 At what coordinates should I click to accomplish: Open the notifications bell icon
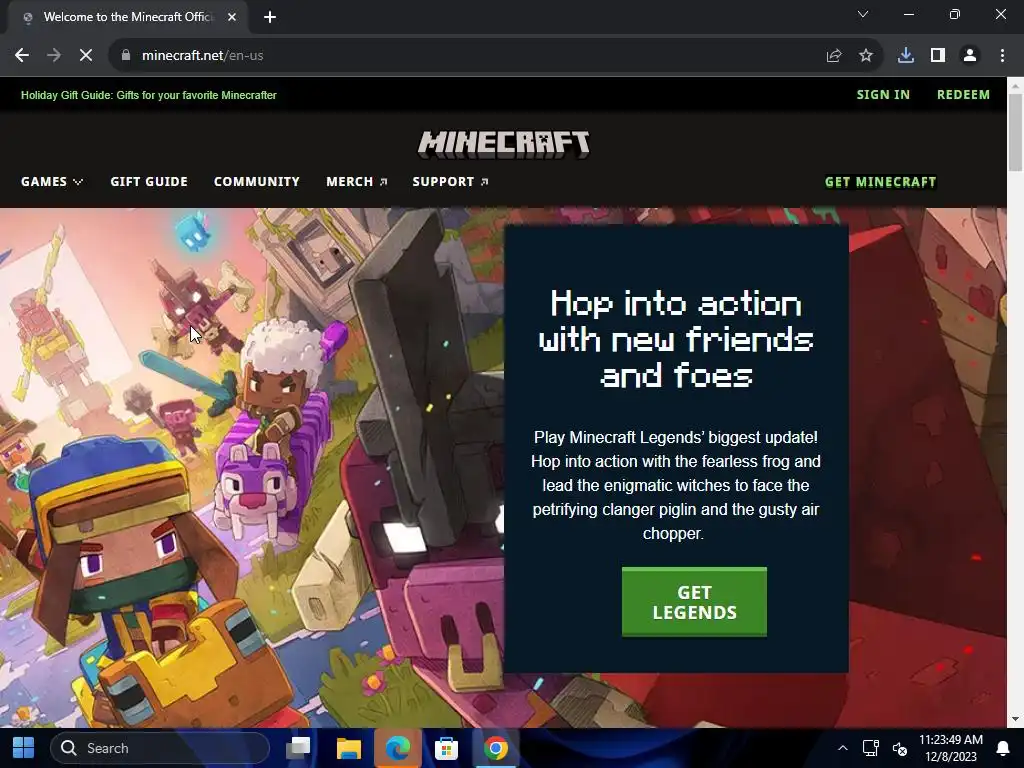(x=1003, y=748)
